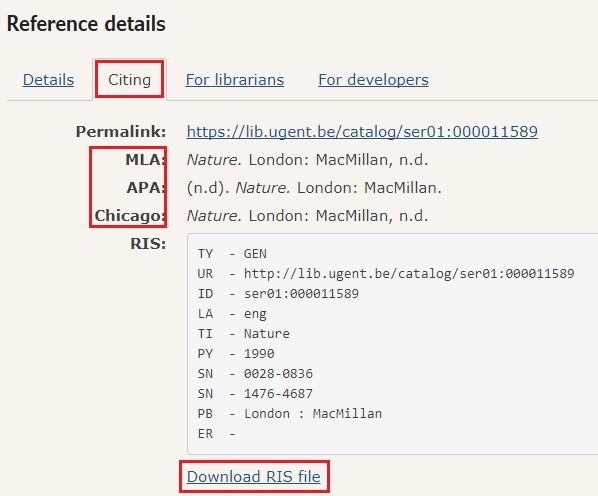The image size is (598, 496).
Task: Select the Citing tab
Action: pos(129,80)
